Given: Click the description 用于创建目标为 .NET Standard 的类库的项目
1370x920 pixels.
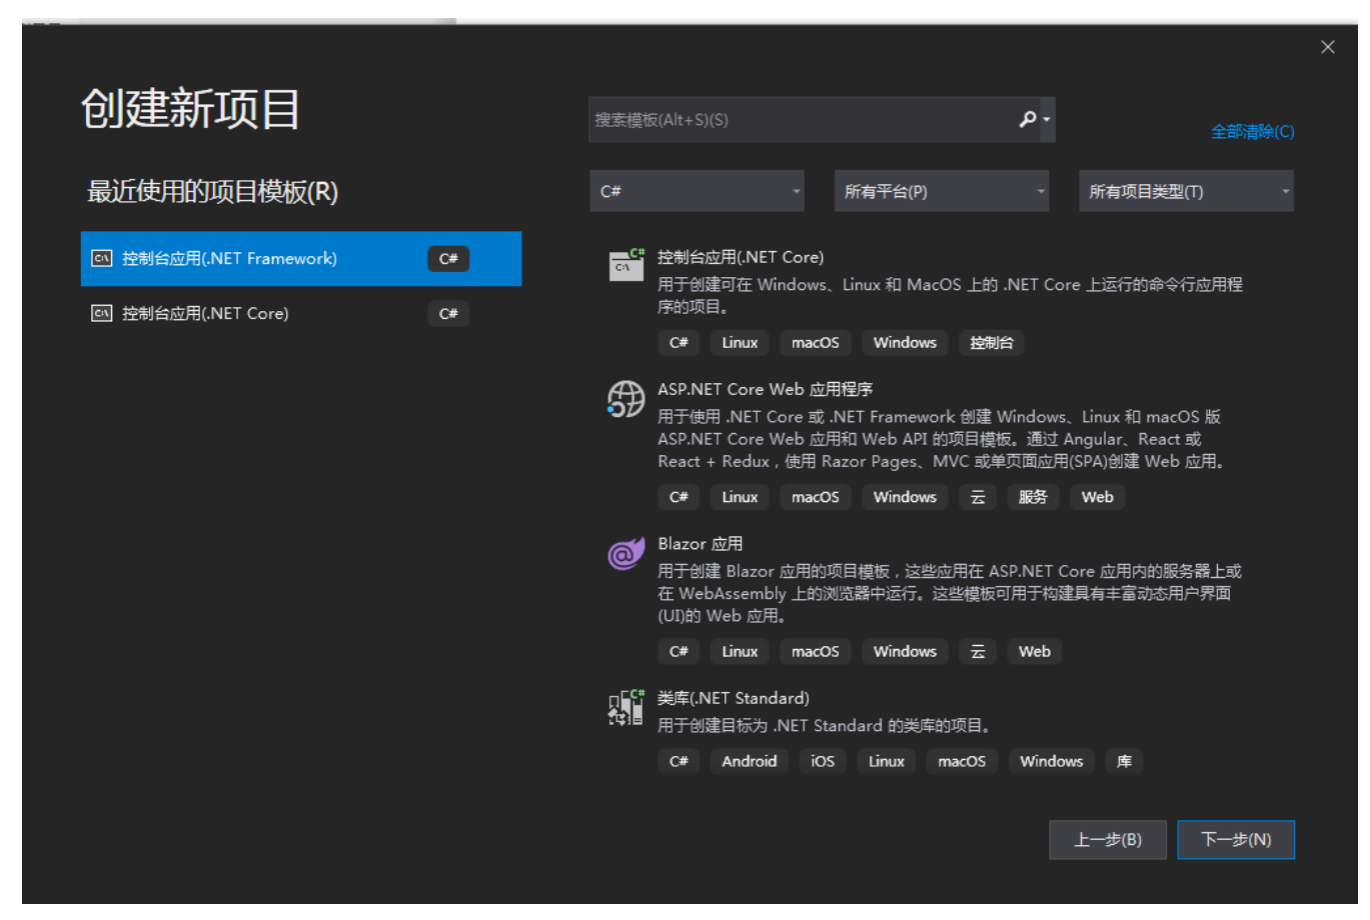Looking at the screenshot, I should [824, 726].
